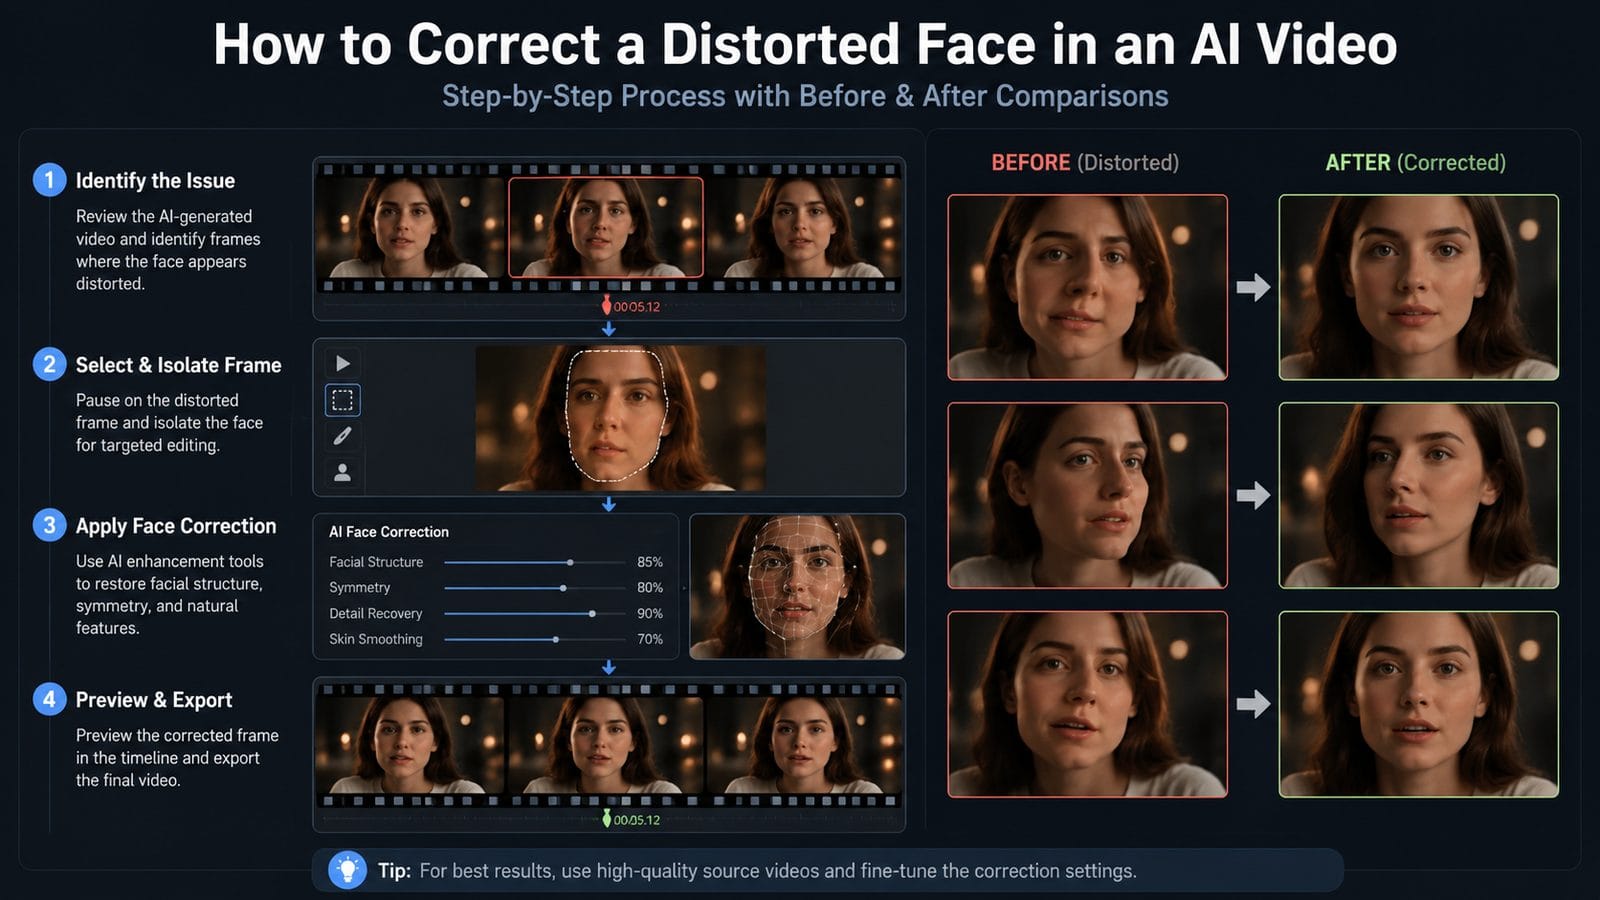
Task: Click the 85% value
Action: (x=650, y=562)
